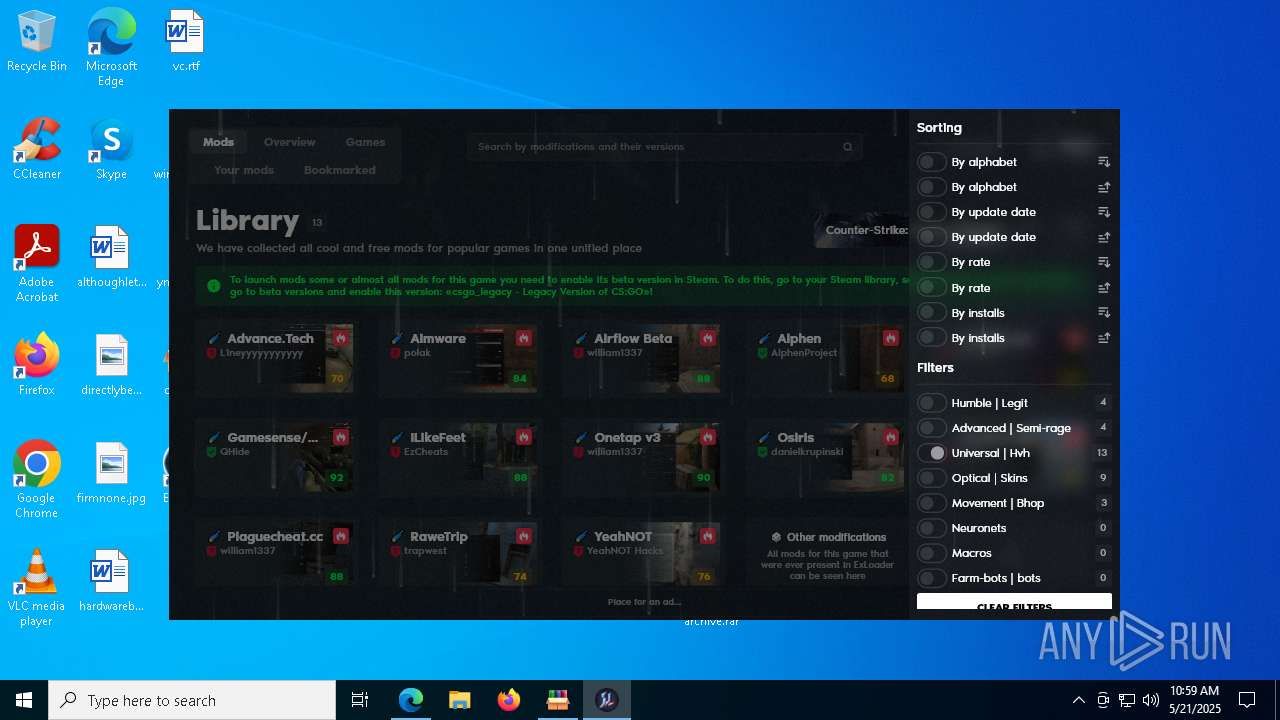Toggle the Movement | Bhop filter
The width and height of the screenshot is (1280, 720).
(931, 503)
